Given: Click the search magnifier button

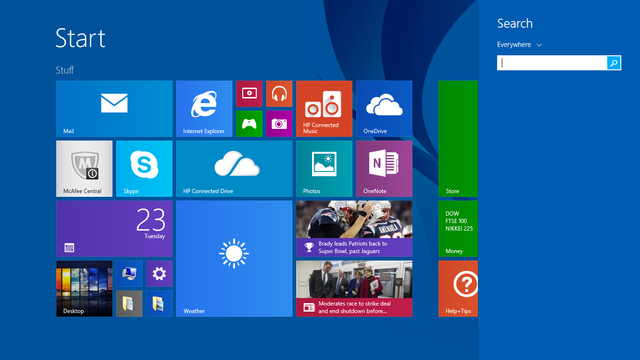Looking at the screenshot, I should coord(614,63).
